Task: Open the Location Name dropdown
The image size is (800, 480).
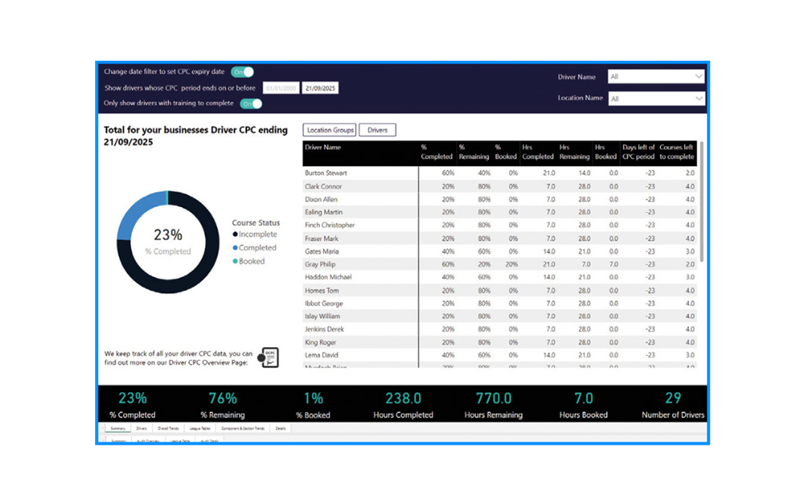Action: point(656,98)
